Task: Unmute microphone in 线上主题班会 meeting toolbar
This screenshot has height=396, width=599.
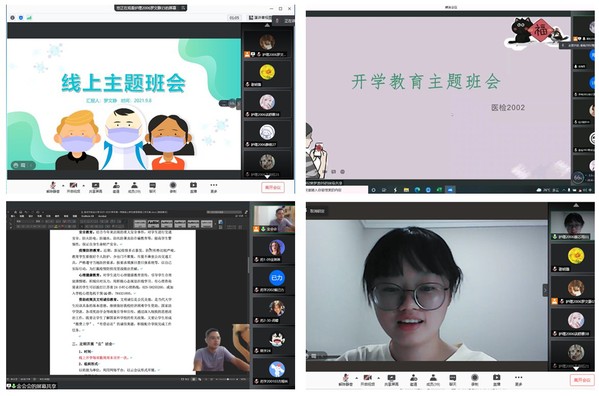Action: pyautogui.click(x=53, y=187)
